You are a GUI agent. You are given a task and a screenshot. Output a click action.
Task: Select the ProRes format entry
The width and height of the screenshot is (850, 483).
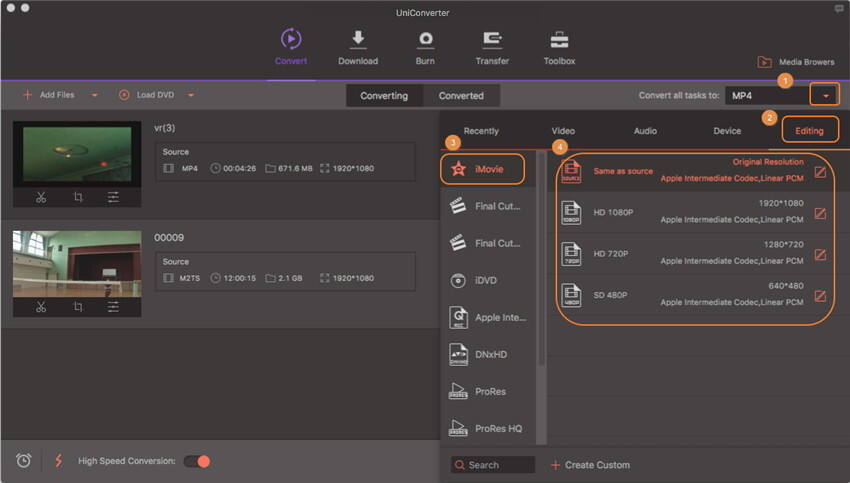pos(488,391)
